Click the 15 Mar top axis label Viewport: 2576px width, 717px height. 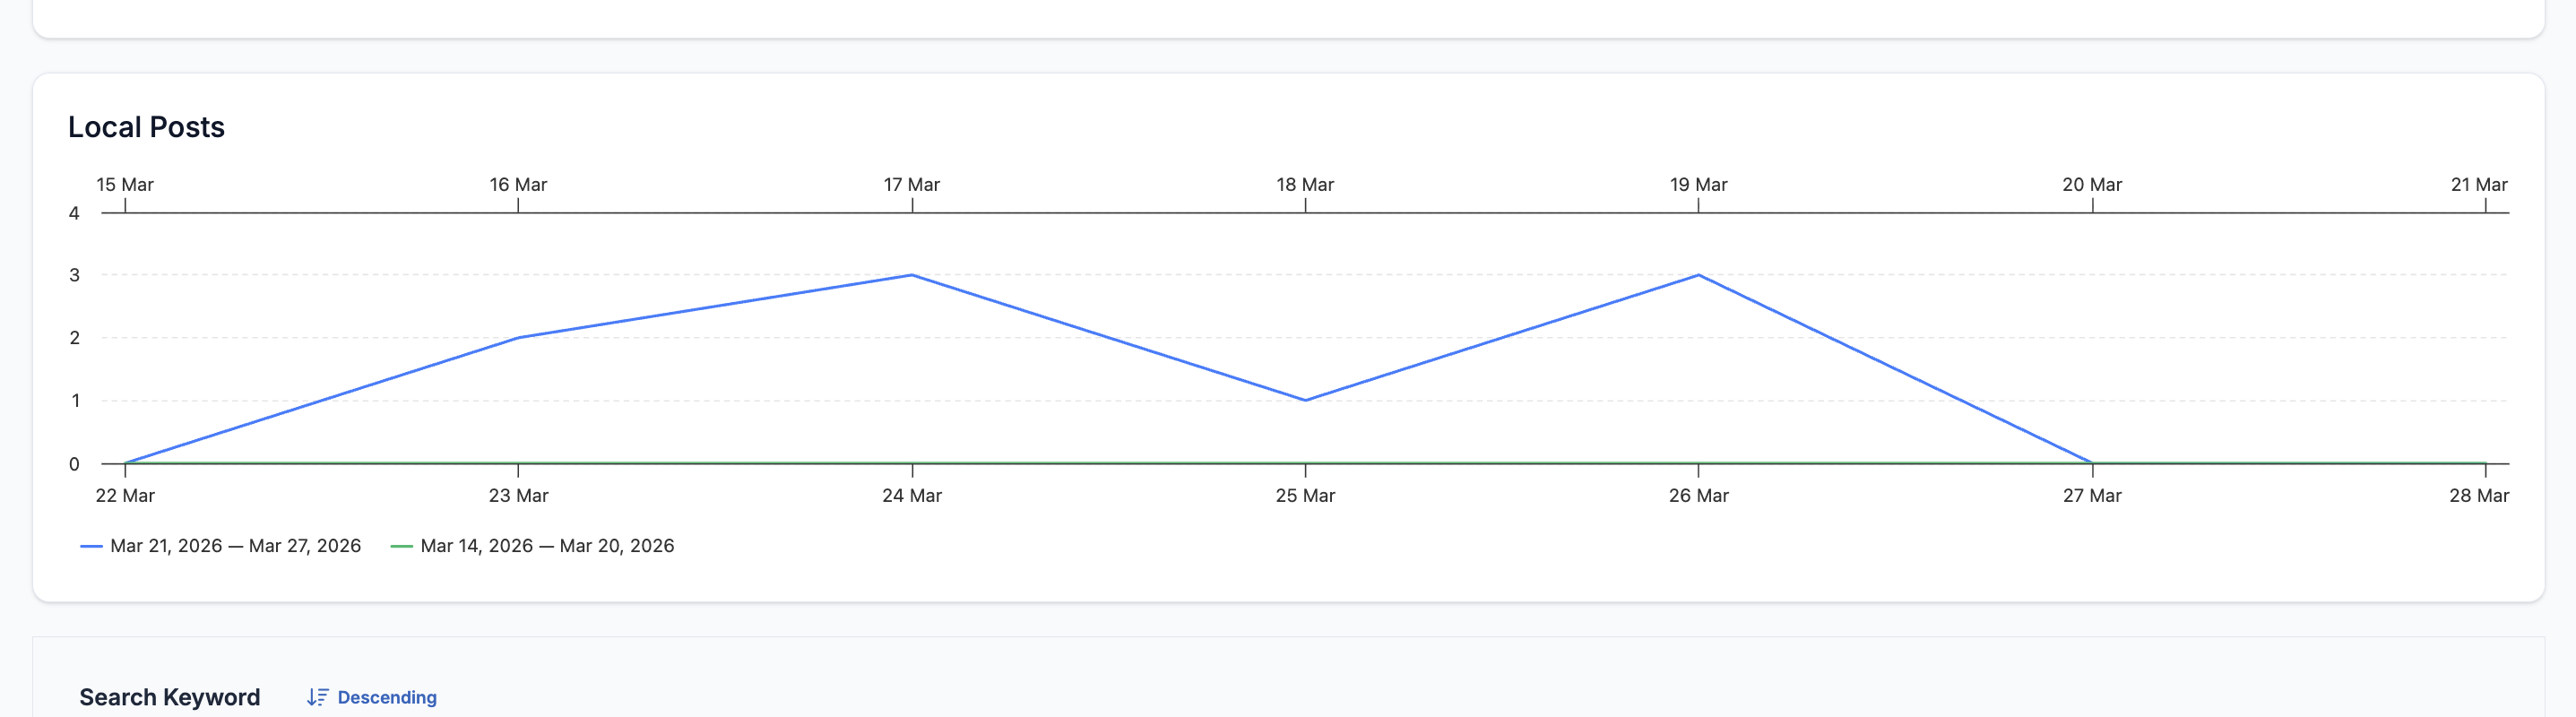click(x=125, y=185)
